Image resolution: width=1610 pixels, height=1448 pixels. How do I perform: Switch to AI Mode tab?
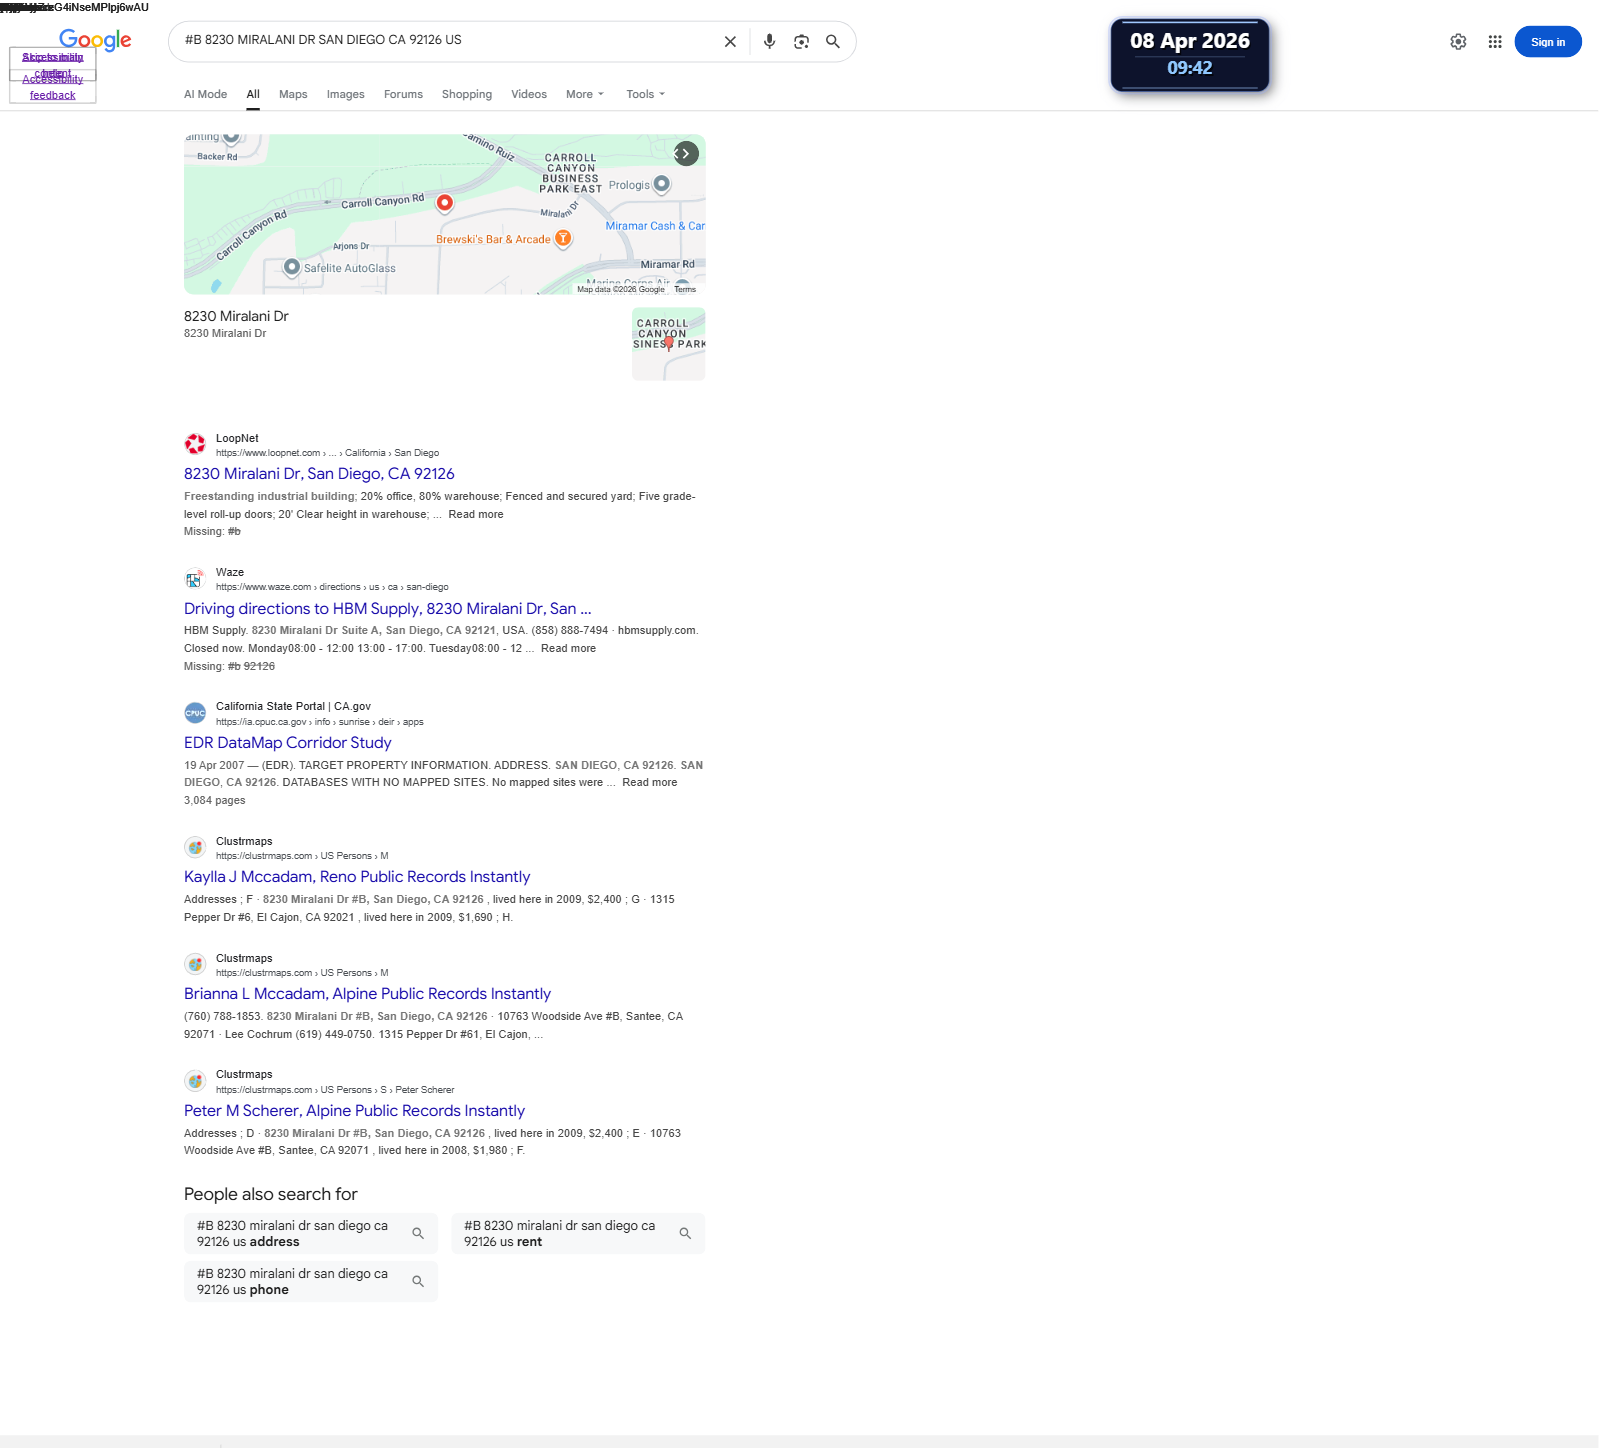[x=205, y=94]
